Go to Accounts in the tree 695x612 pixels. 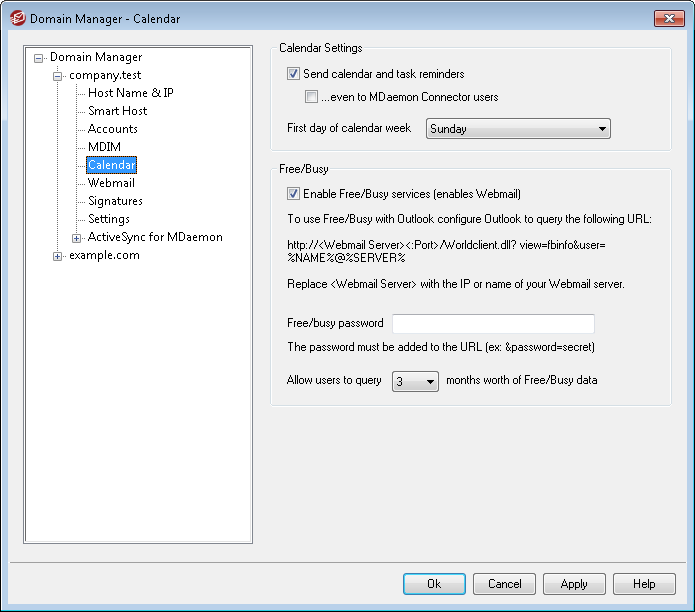coord(112,129)
